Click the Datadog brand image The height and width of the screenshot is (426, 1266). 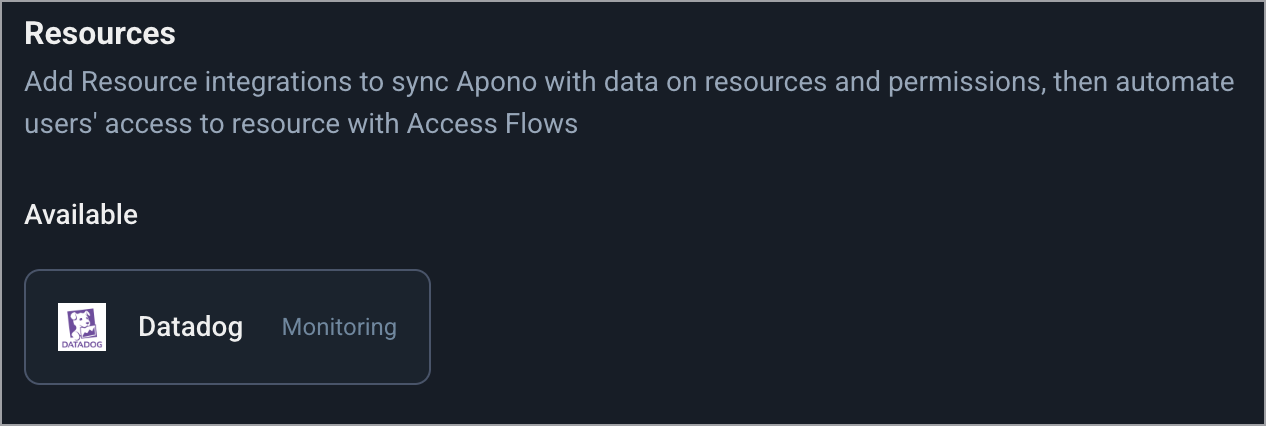coord(82,327)
